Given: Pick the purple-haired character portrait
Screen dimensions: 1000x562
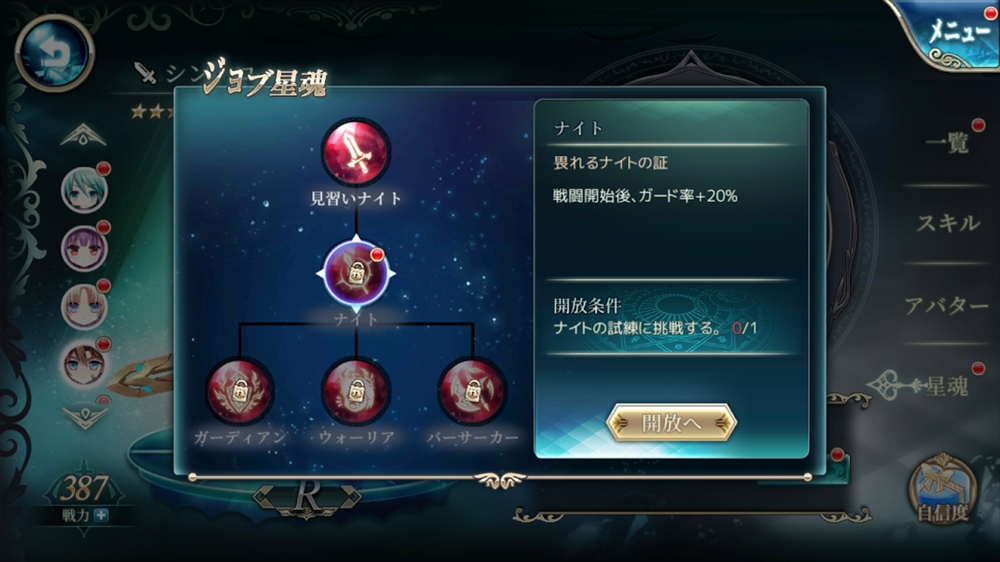Looking at the screenshot, I should coord(84,248).
